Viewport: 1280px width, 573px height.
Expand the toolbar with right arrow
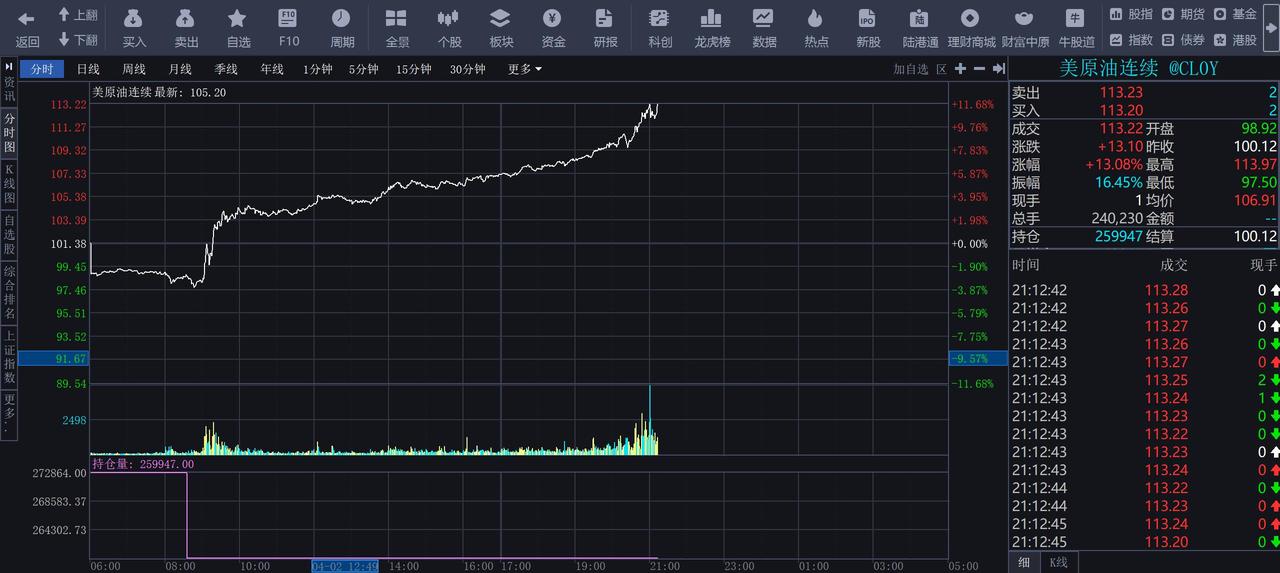pyautogui.click(x=1272, y=28)
